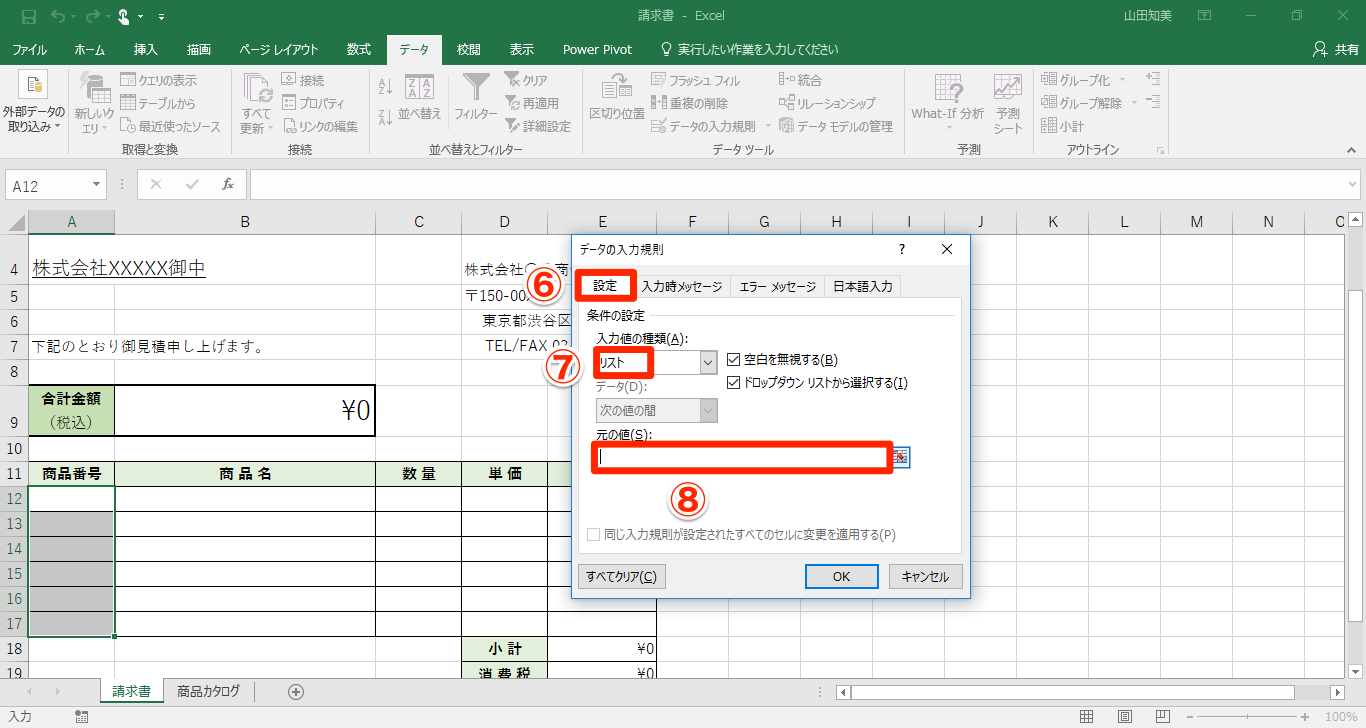Screen dimensions: 1366x728
Task: Open the データの入力規則 dropdown arrow
Action: click(768, 126)
